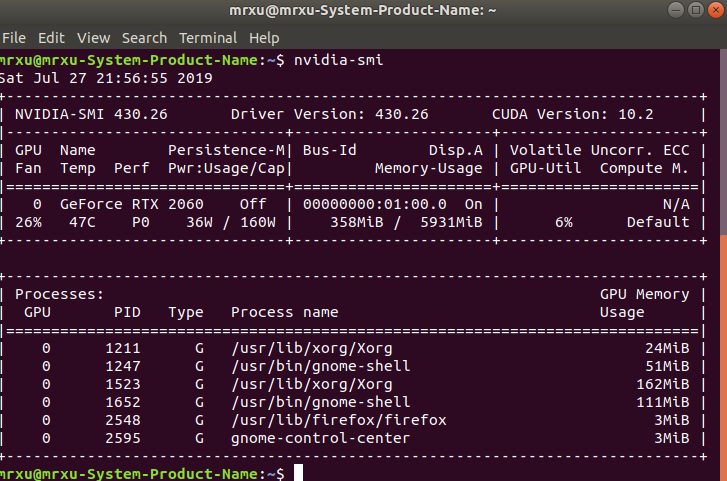Image resolution: width=727 pixels, height=481 pixels.
Task: Click CUDA Version: 10.2 text
Action: tap(573, 114)
